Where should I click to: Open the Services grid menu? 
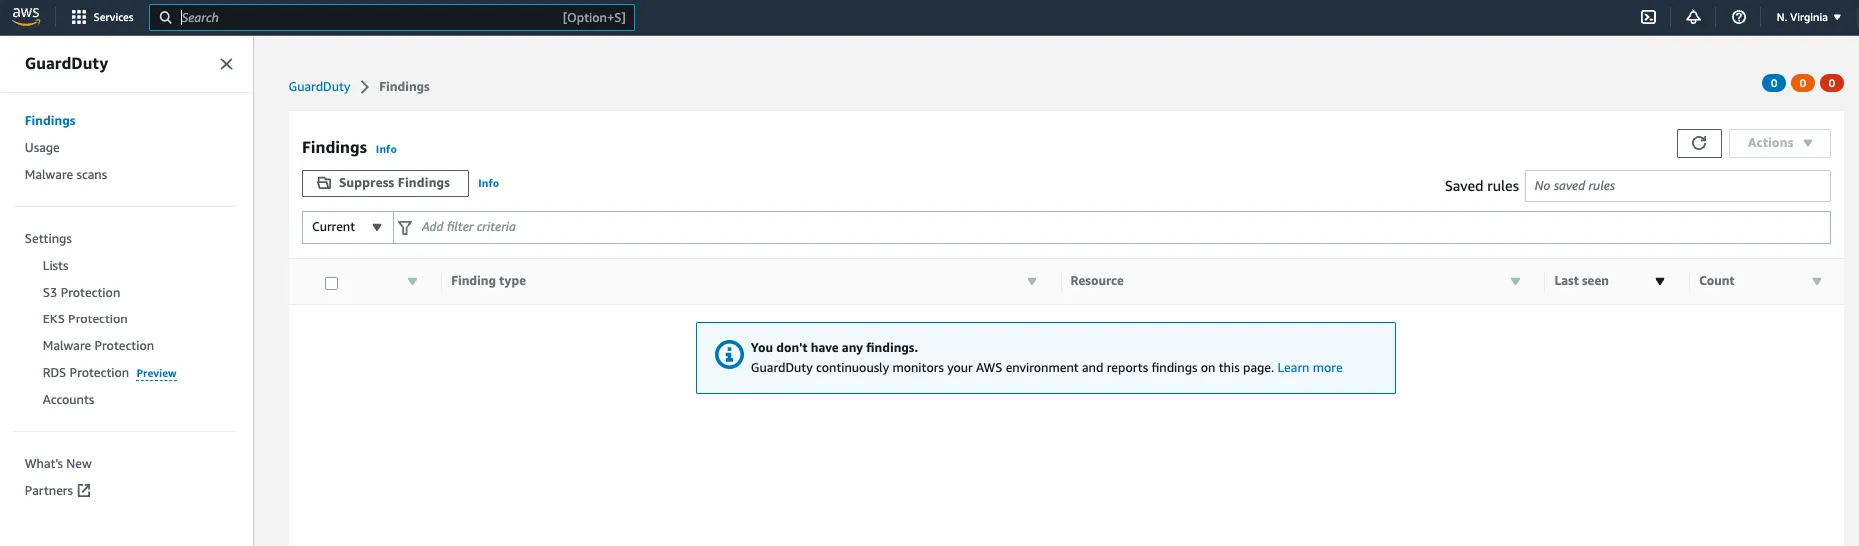point(79,17)
